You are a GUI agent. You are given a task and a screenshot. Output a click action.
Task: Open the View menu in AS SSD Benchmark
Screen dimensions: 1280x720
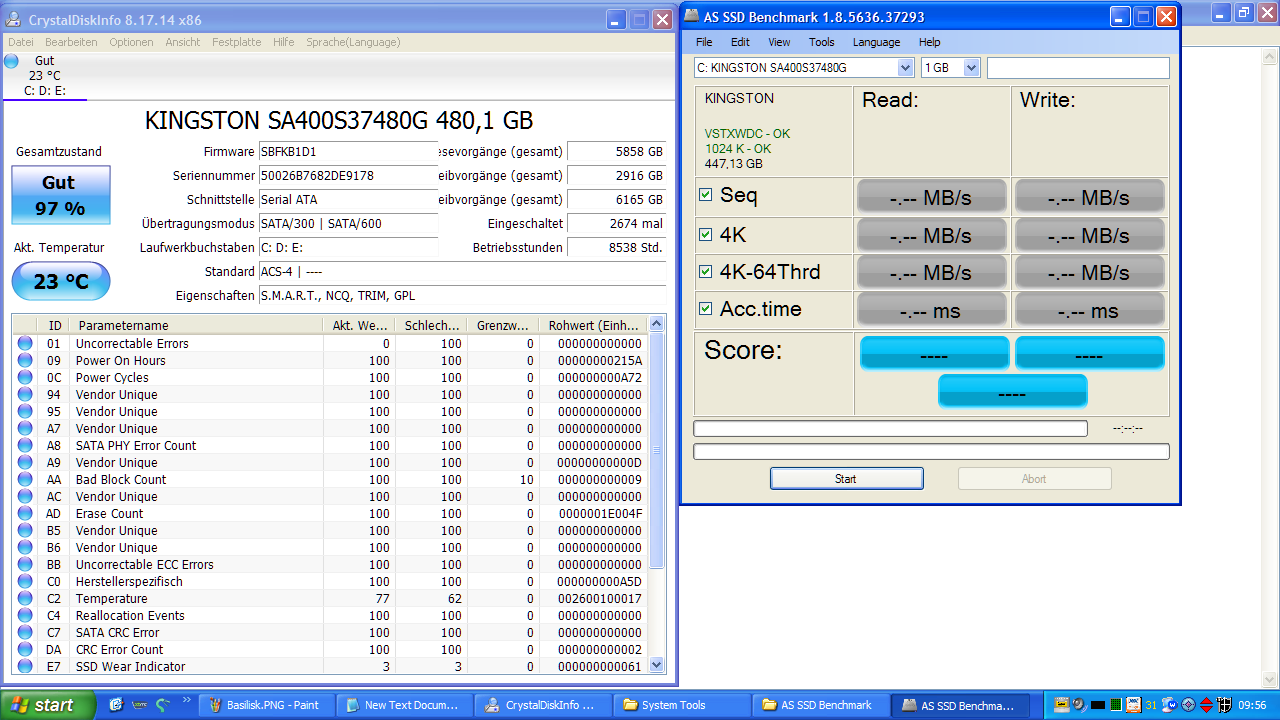[x=779, y=42]
